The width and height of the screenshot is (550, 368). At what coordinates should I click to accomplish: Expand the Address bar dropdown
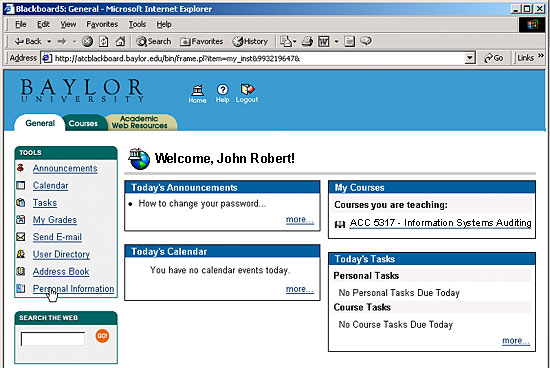[x=470, y=58]
